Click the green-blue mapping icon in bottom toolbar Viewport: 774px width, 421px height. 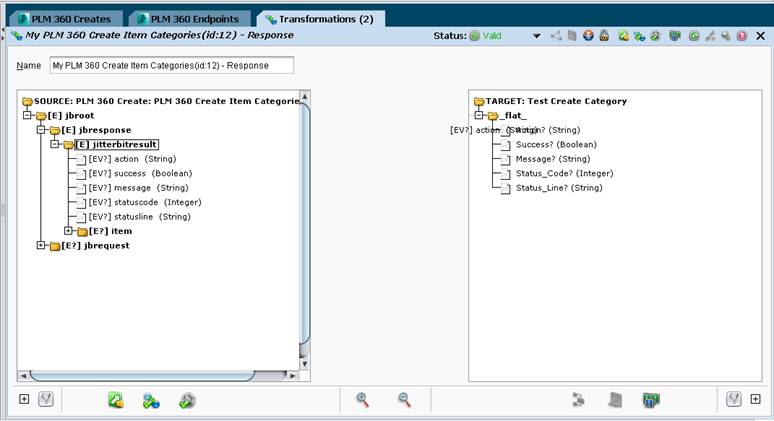click(x=151, y=400)
